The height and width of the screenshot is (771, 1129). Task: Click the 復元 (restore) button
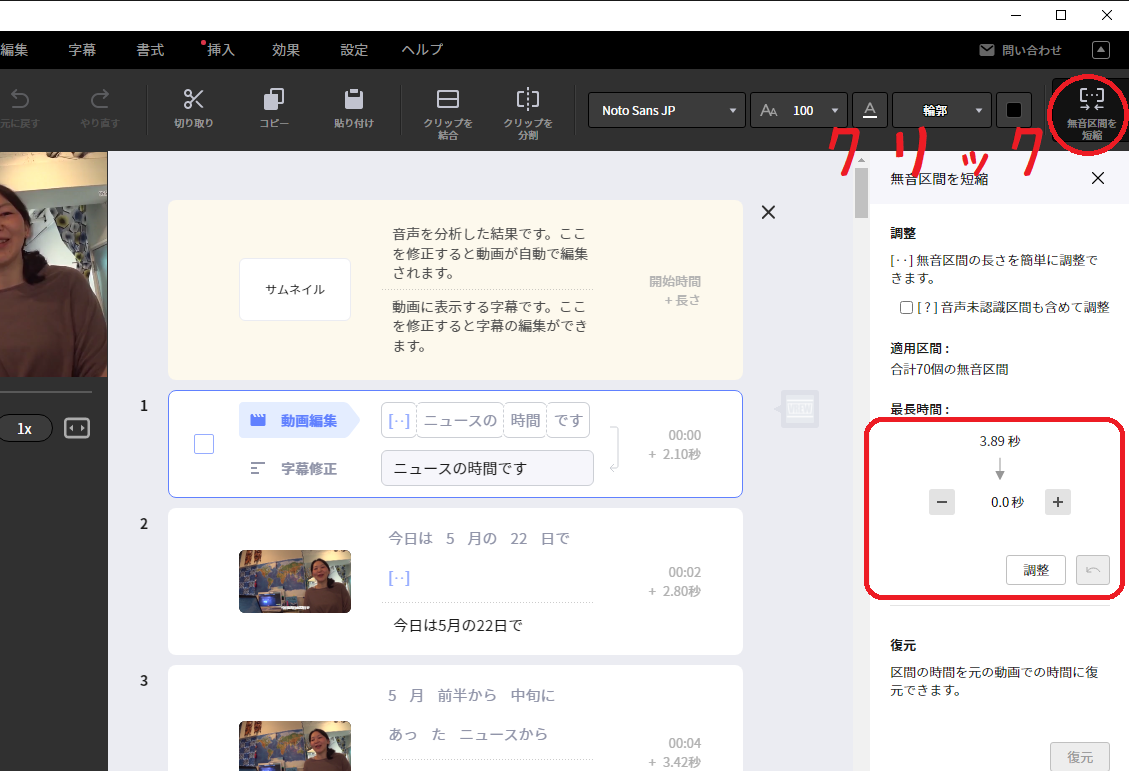[1080, 756]
